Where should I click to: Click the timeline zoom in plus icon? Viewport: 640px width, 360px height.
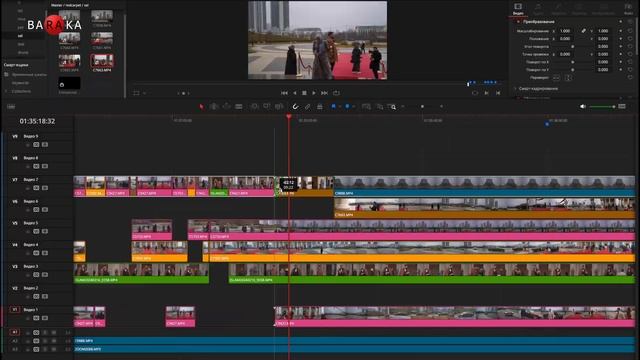point(442,107)
